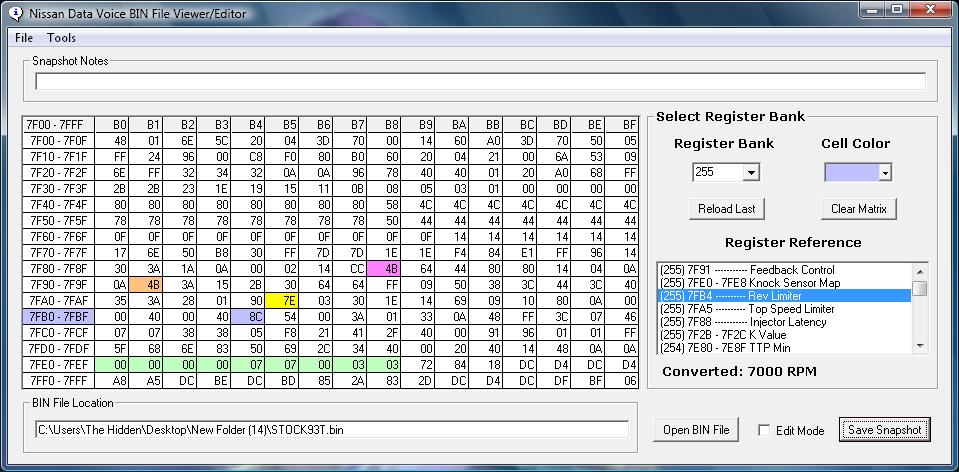Open the File menu
The width and height of the screenshot is (959, 472).
click(x=24, y=38)
